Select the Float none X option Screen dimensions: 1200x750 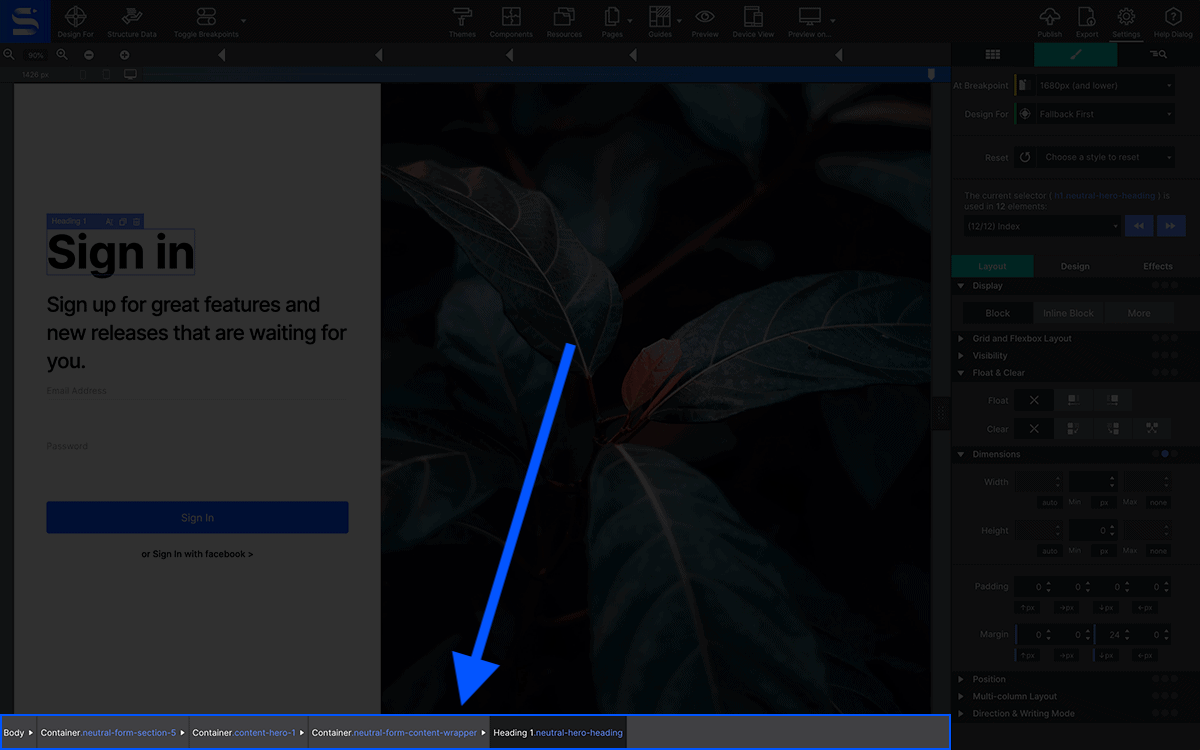click(1034, 400)
